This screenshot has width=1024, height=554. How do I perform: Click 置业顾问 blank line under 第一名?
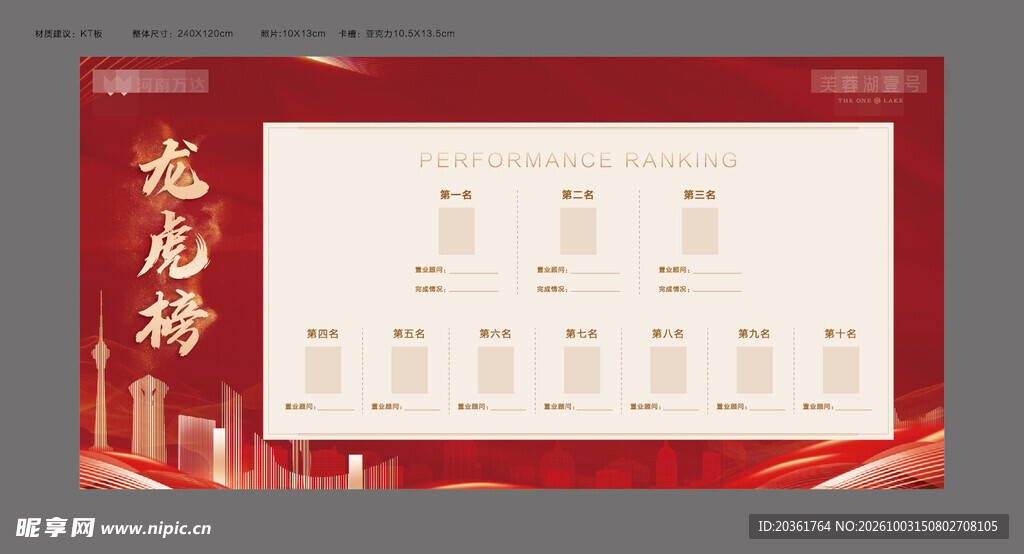click(x=473, y=272)
